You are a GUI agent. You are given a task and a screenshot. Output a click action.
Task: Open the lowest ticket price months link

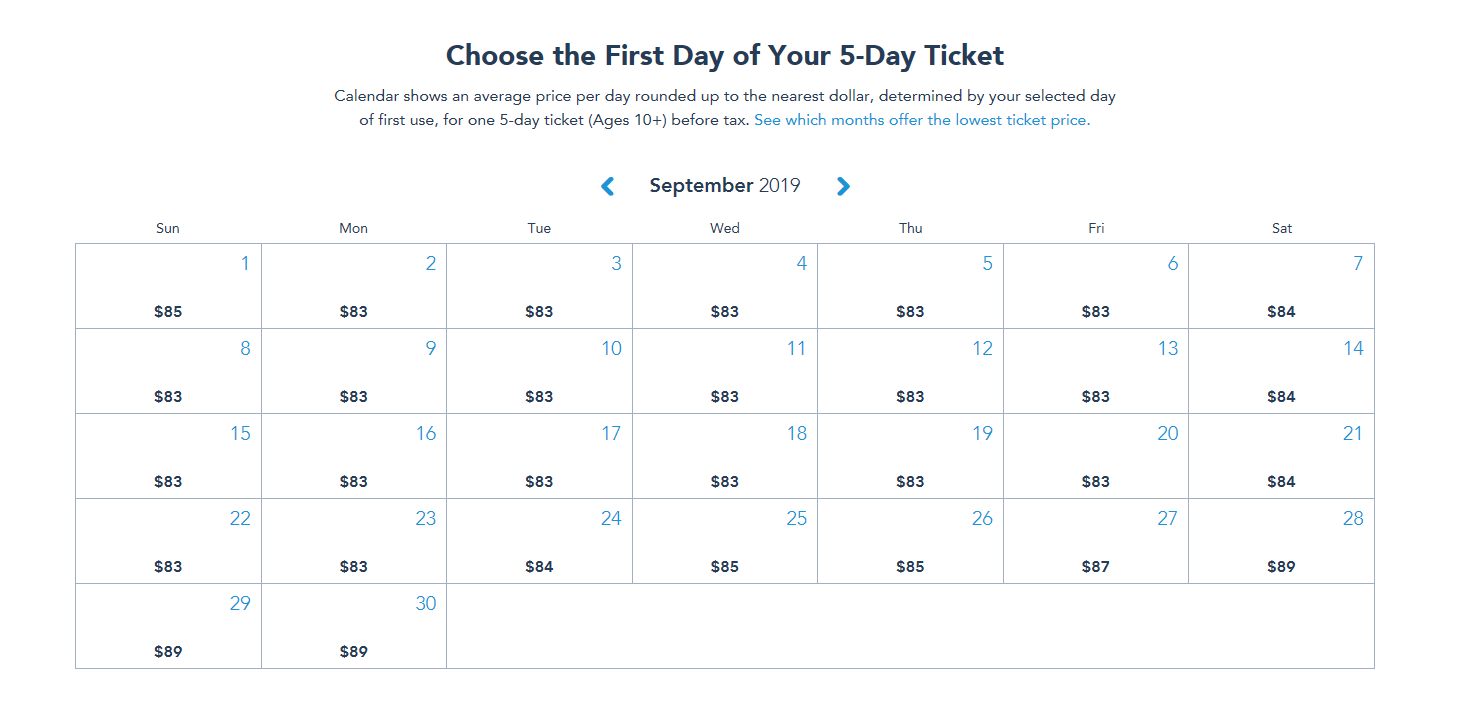[x=921, y=120]
